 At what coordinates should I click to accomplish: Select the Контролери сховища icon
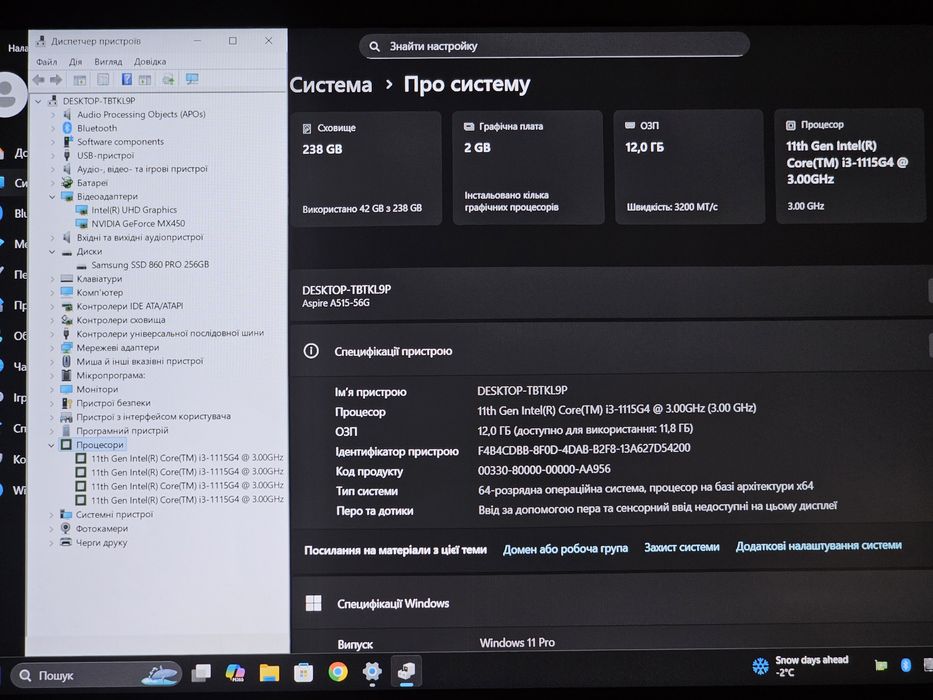(x=67, y=320)
